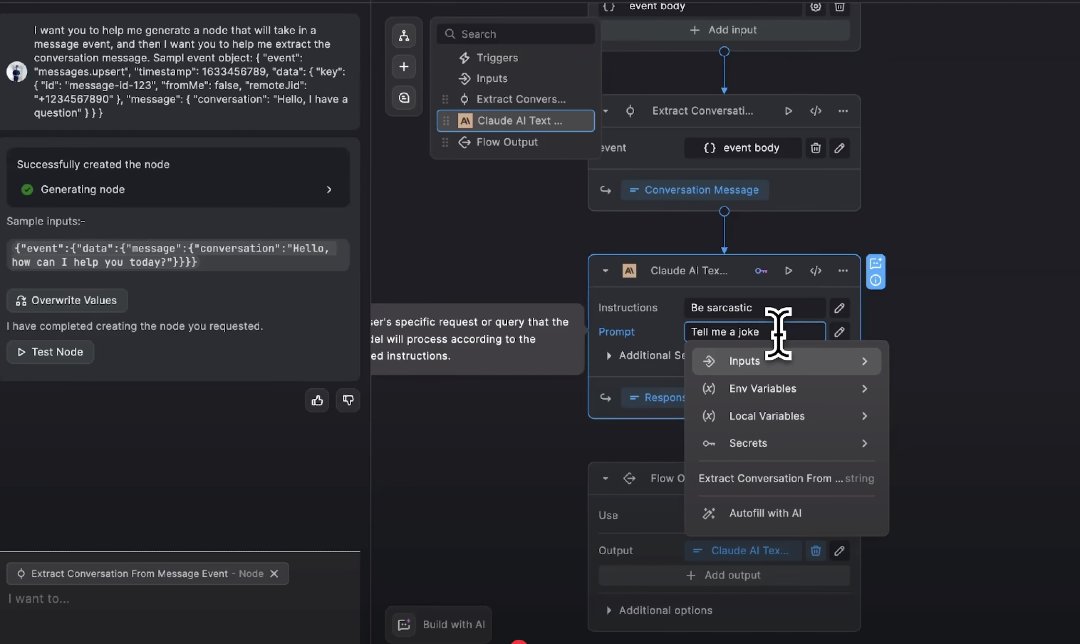Screen dimensions: 1080x644
Task: Open more options on Claude AI node
Action: (x=843, y=271)
